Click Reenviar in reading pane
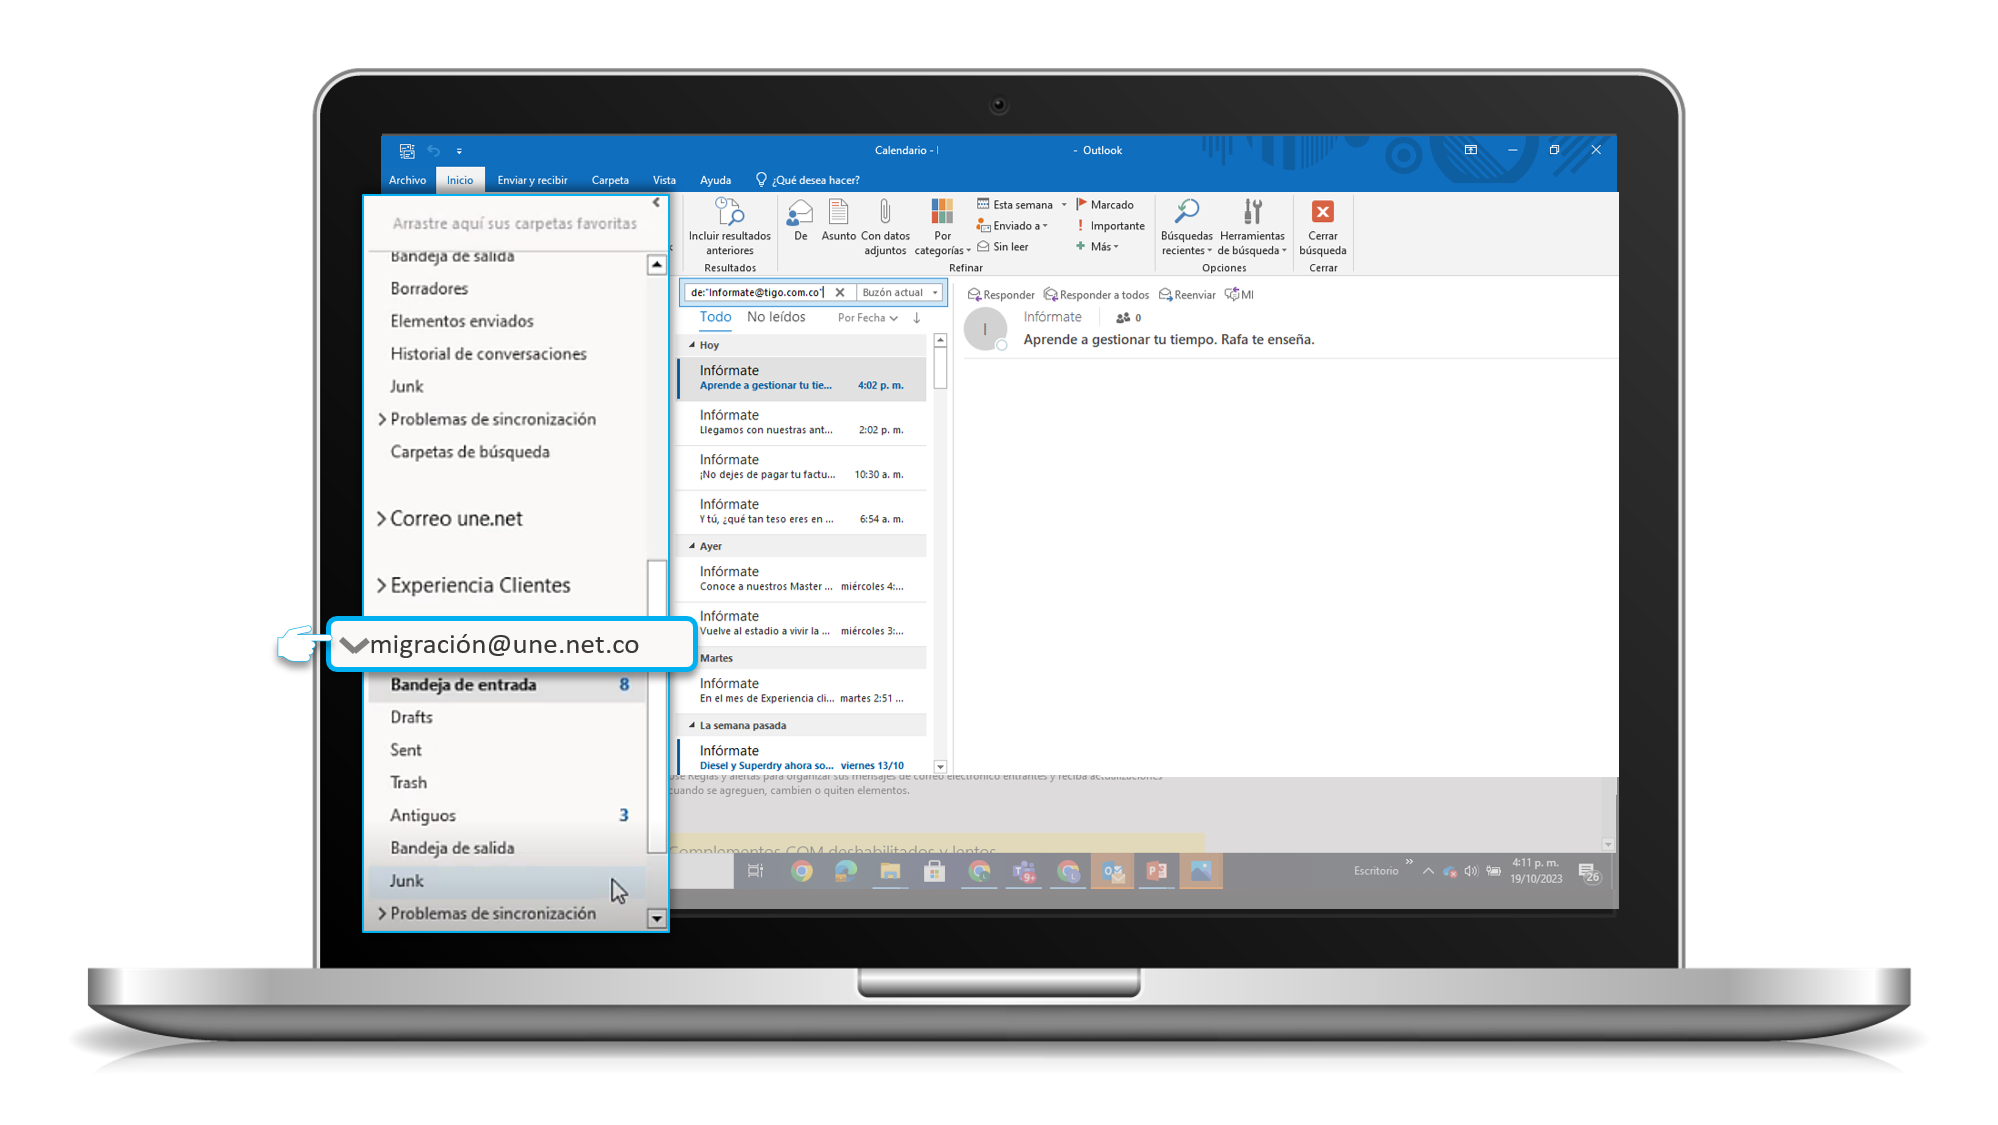Viewport: 1998px width, 1125px height. point(1187,295)
